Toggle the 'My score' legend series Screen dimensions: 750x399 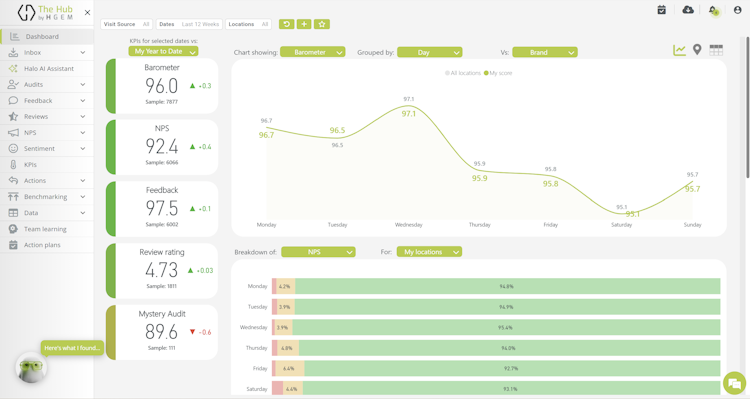(498, 73)
